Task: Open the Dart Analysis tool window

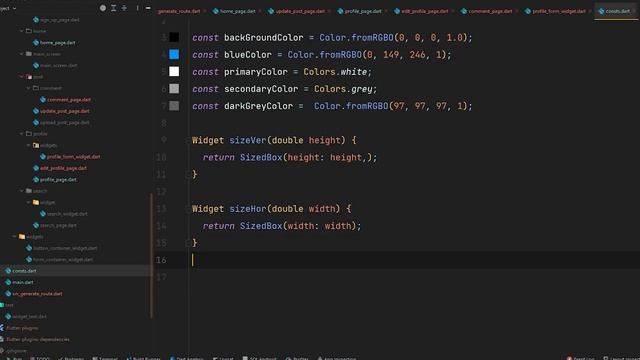Action: coord(187,358)
